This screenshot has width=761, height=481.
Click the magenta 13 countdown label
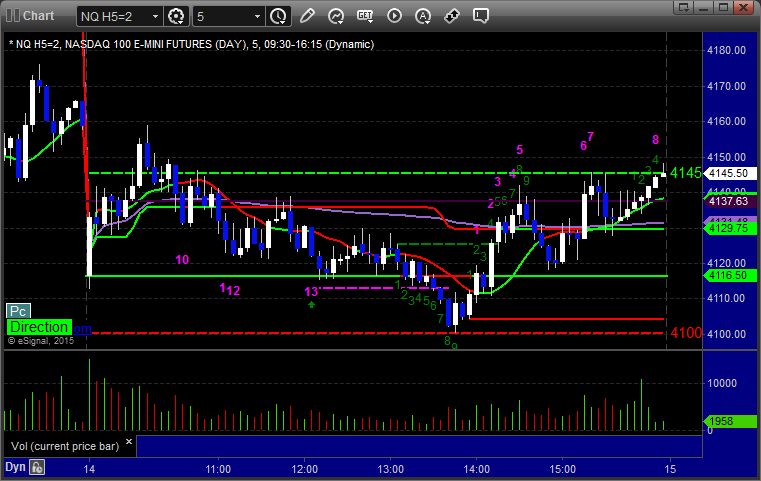(311, 292)
